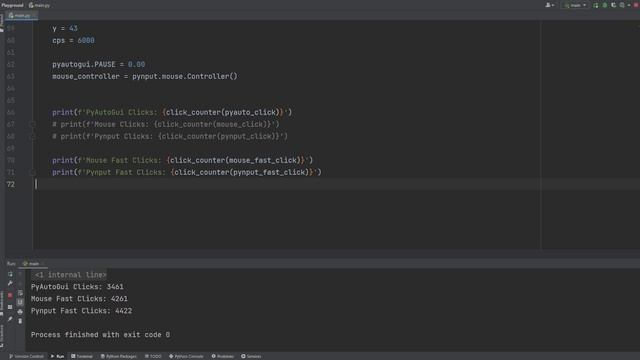Click output 'Pynput Fast Clicks: 4422'
This screenshot has height=360, width=640.
81,311
